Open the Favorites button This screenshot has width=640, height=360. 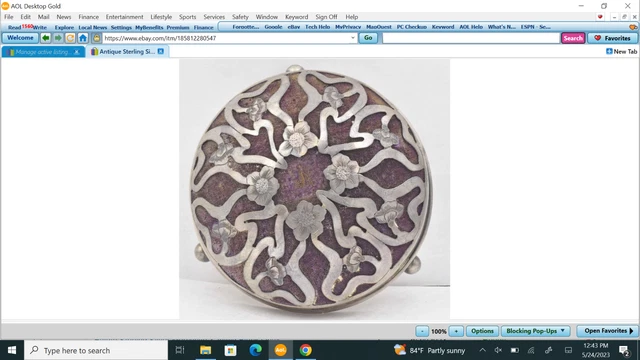point(612,38)
